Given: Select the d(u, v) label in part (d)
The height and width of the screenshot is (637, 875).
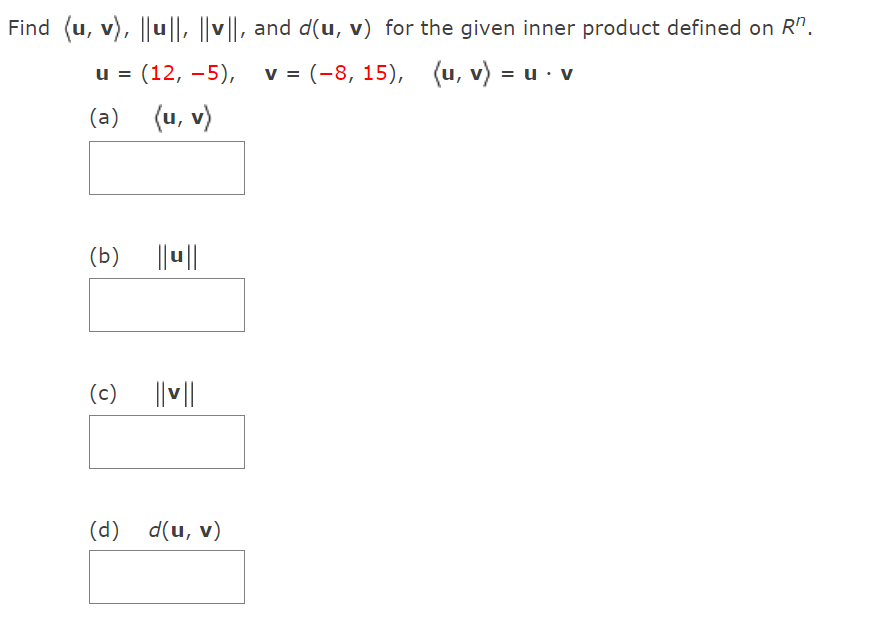Looking at the screenshot, I should [183, 529].
